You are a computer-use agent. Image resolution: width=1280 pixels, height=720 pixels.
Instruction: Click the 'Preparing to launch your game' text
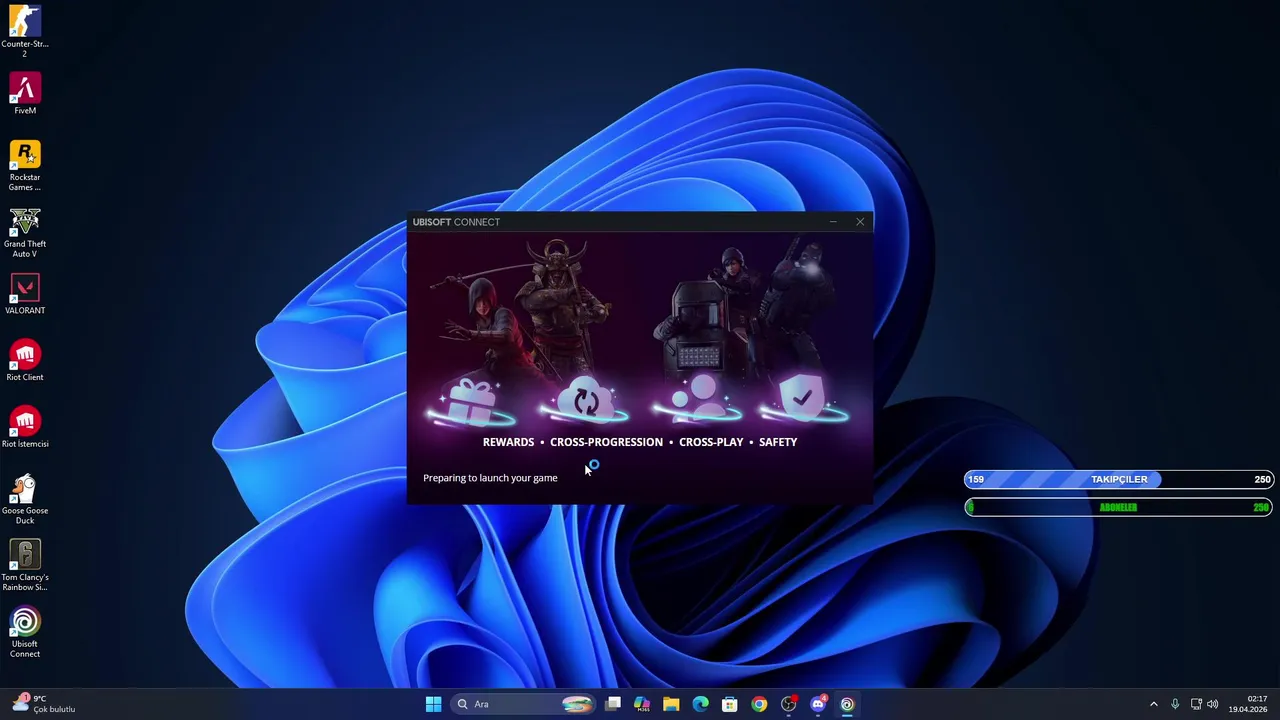490,478
